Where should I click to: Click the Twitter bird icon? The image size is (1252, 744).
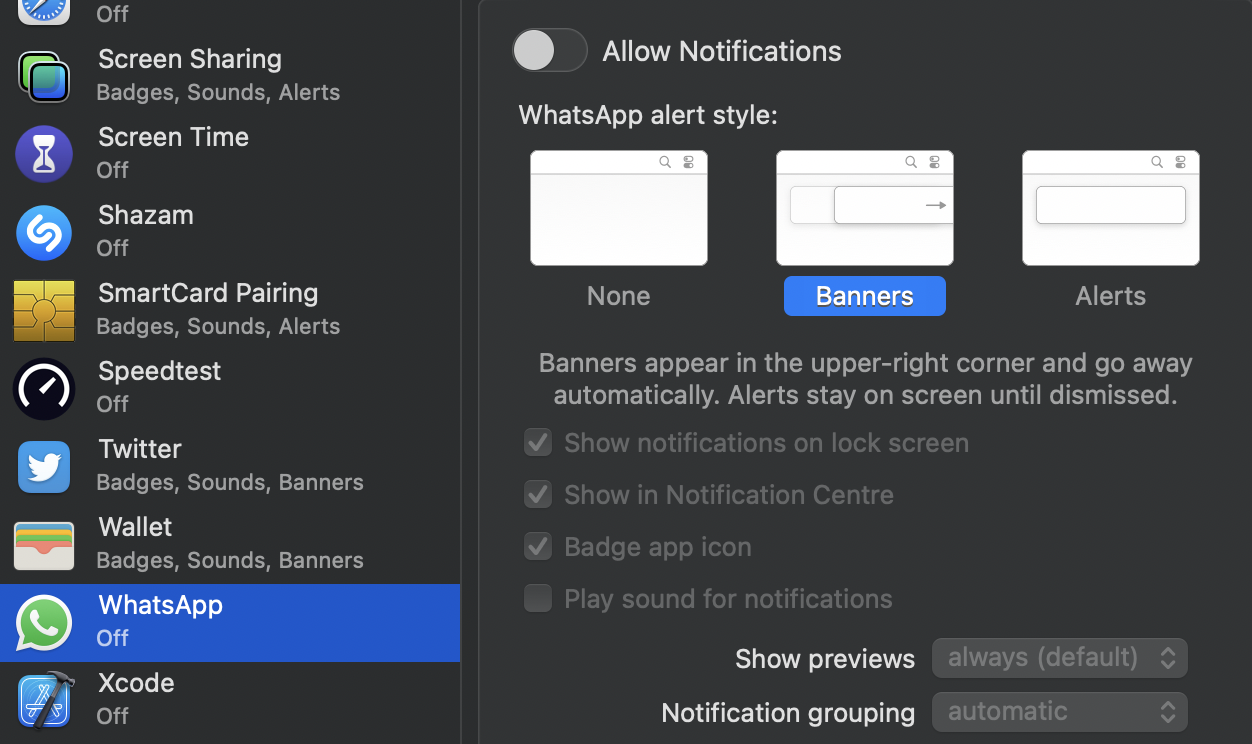pos(44,467)
